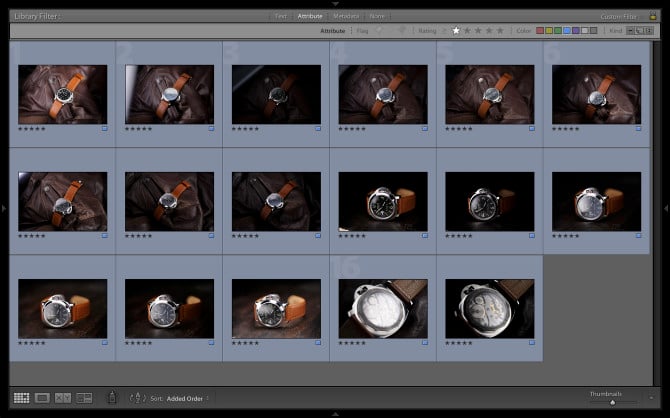The image size is (670, 418).
Task: Filter by the green color label
Action: [x=558, y=30]
